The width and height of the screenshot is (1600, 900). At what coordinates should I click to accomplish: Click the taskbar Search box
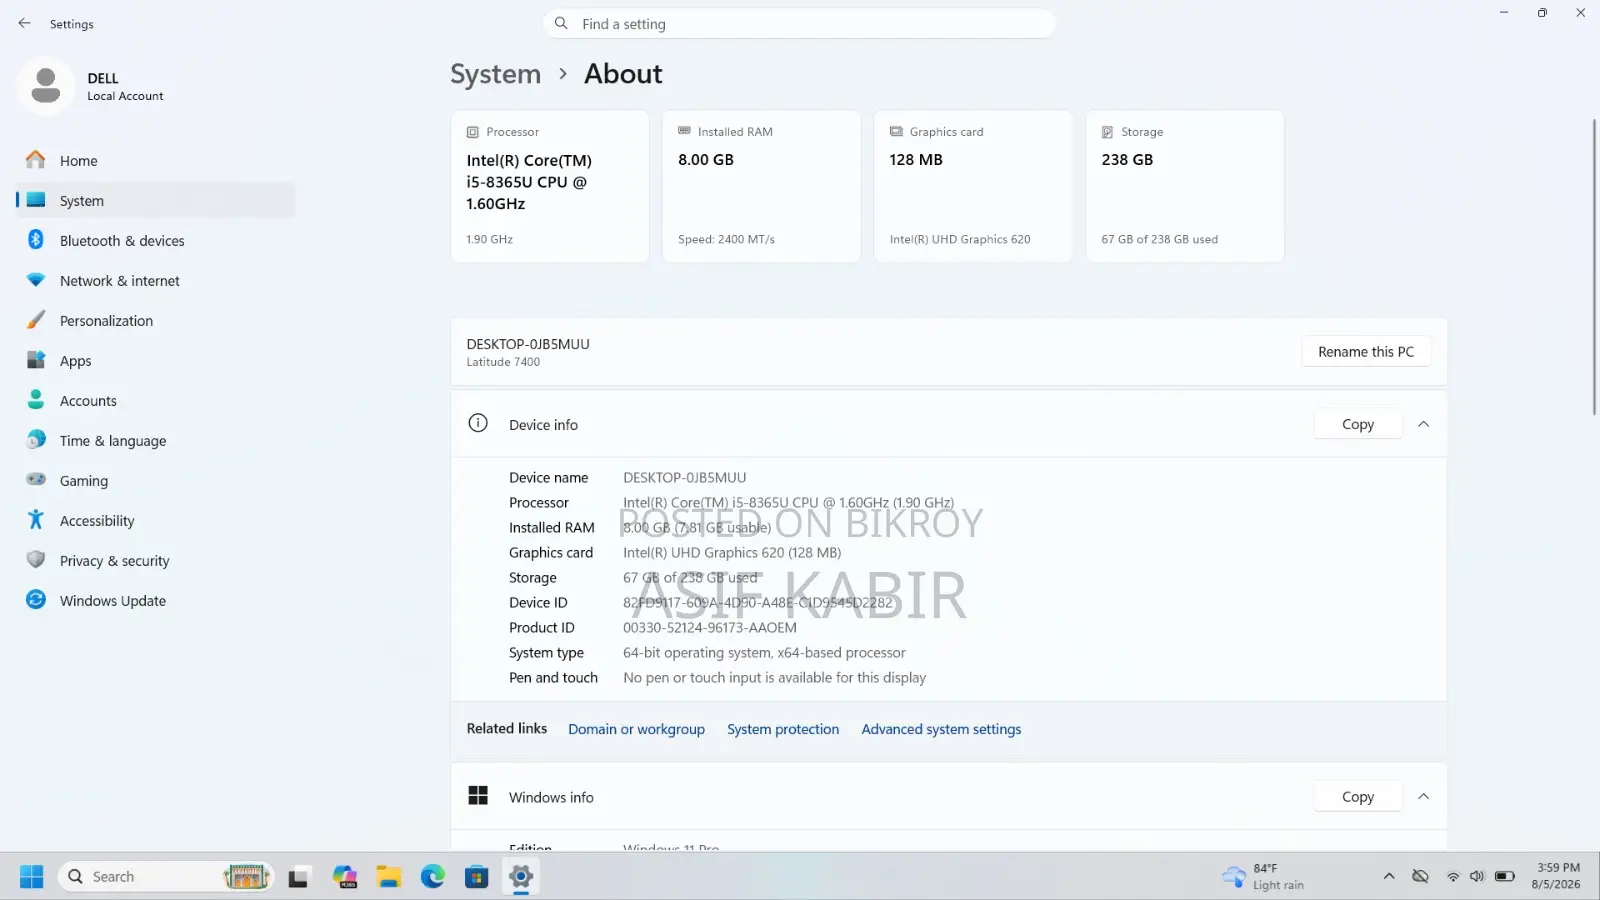[166, 877]
